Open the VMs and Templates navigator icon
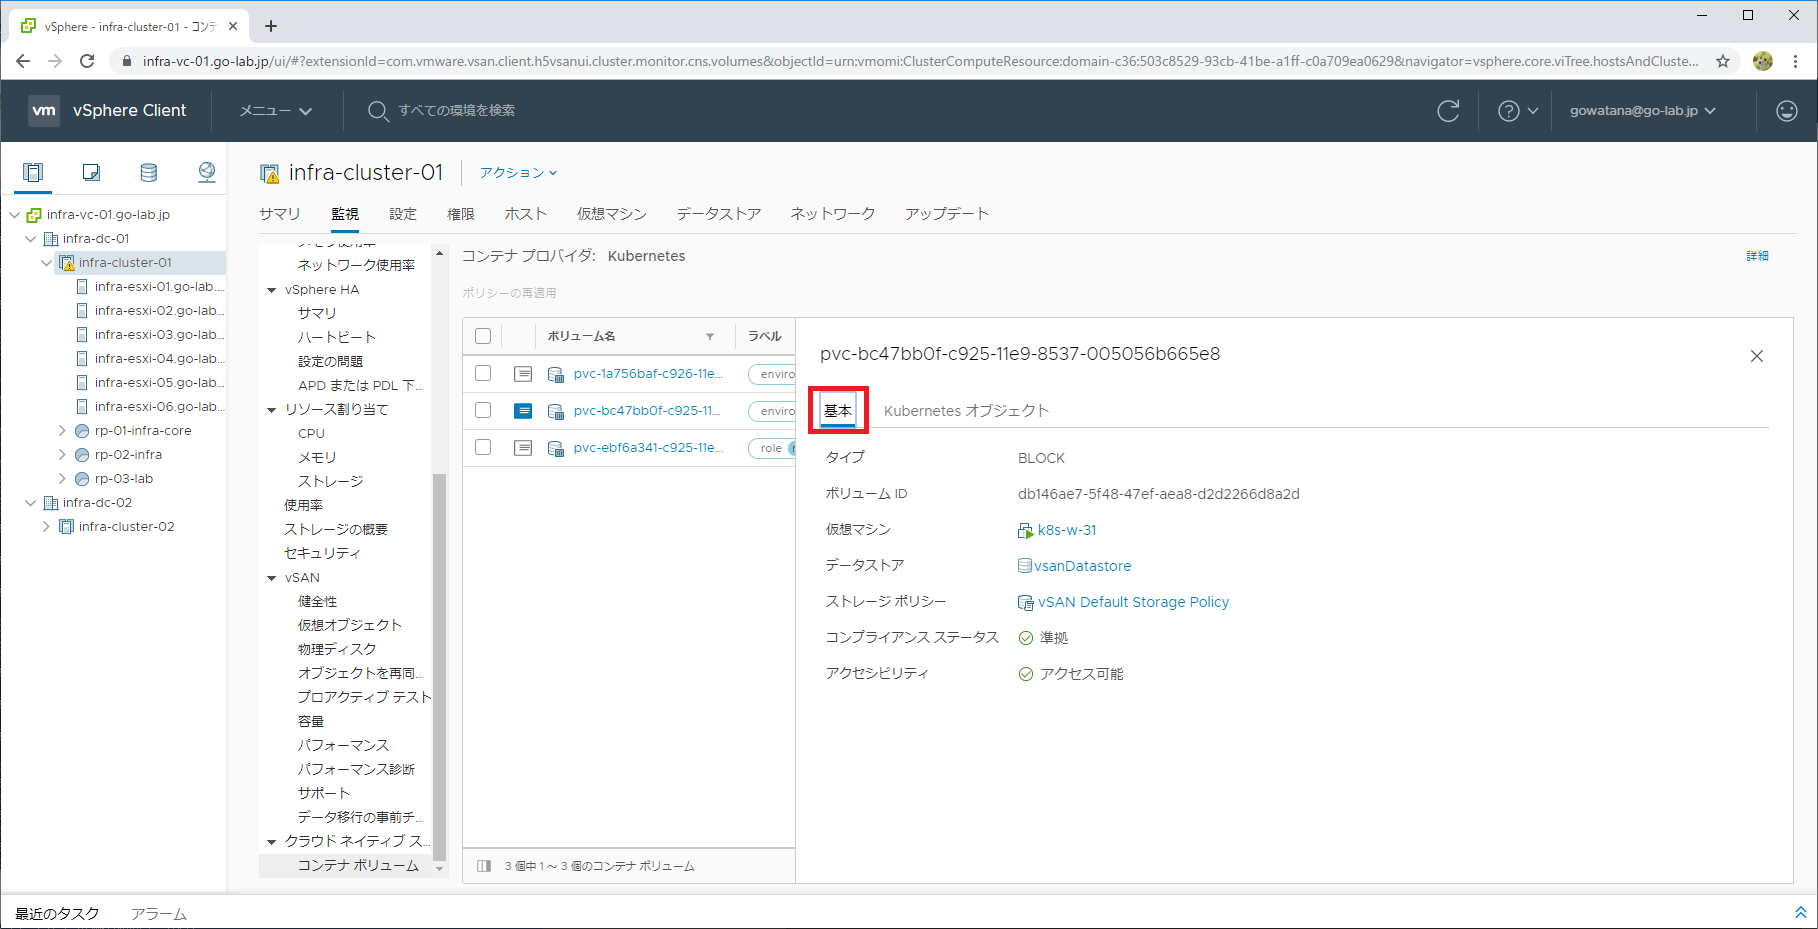 [91, 172]
